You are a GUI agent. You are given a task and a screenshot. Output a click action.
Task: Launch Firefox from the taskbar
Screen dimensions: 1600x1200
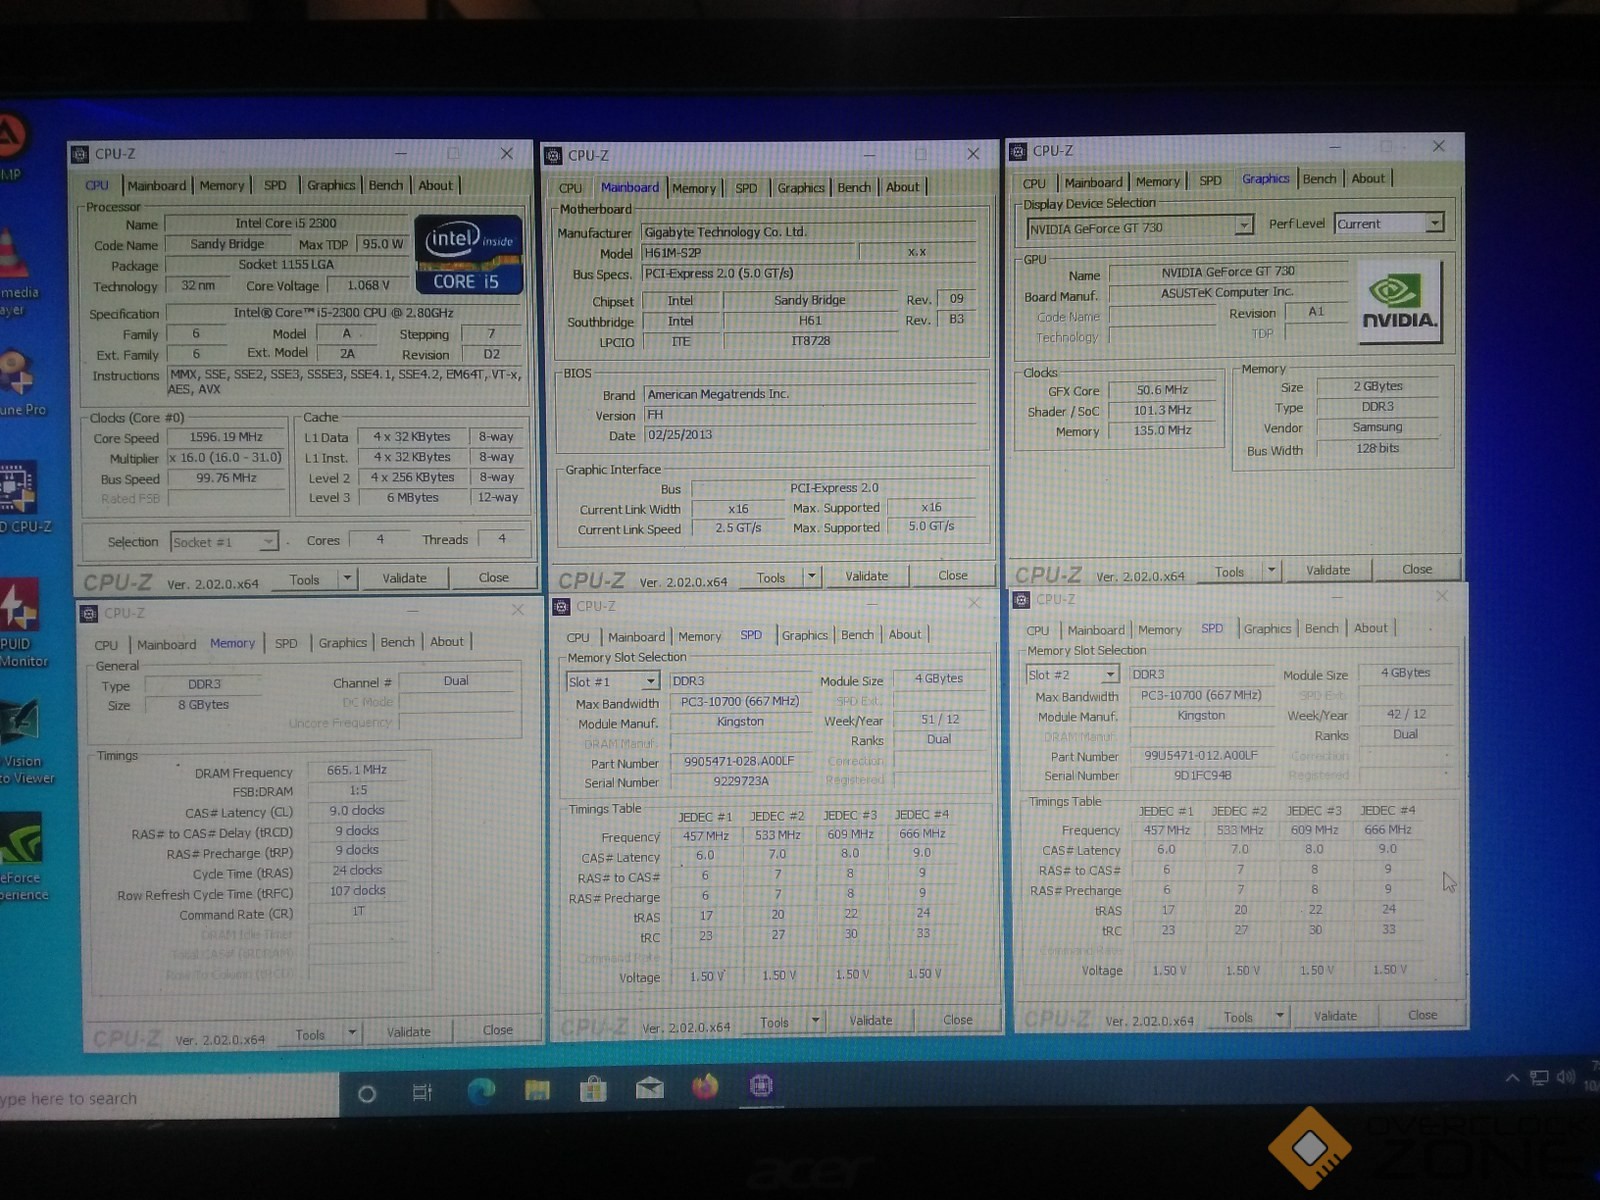click(x=705, y=1086)
